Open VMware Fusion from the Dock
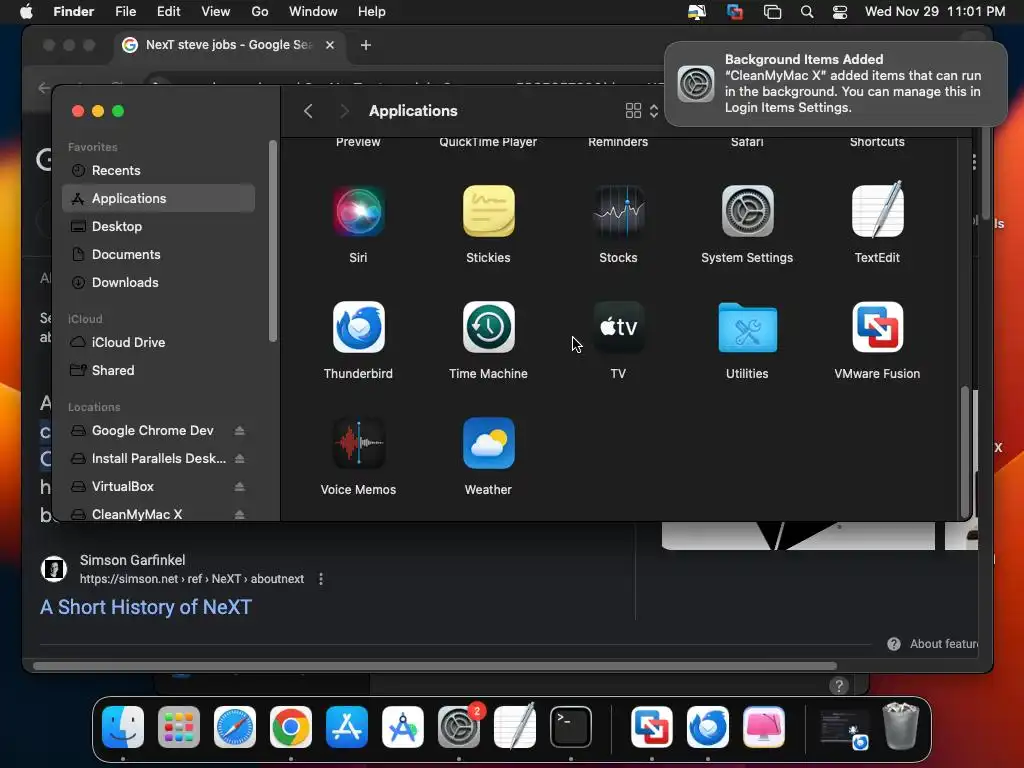1024x768 pixels. 652,727
